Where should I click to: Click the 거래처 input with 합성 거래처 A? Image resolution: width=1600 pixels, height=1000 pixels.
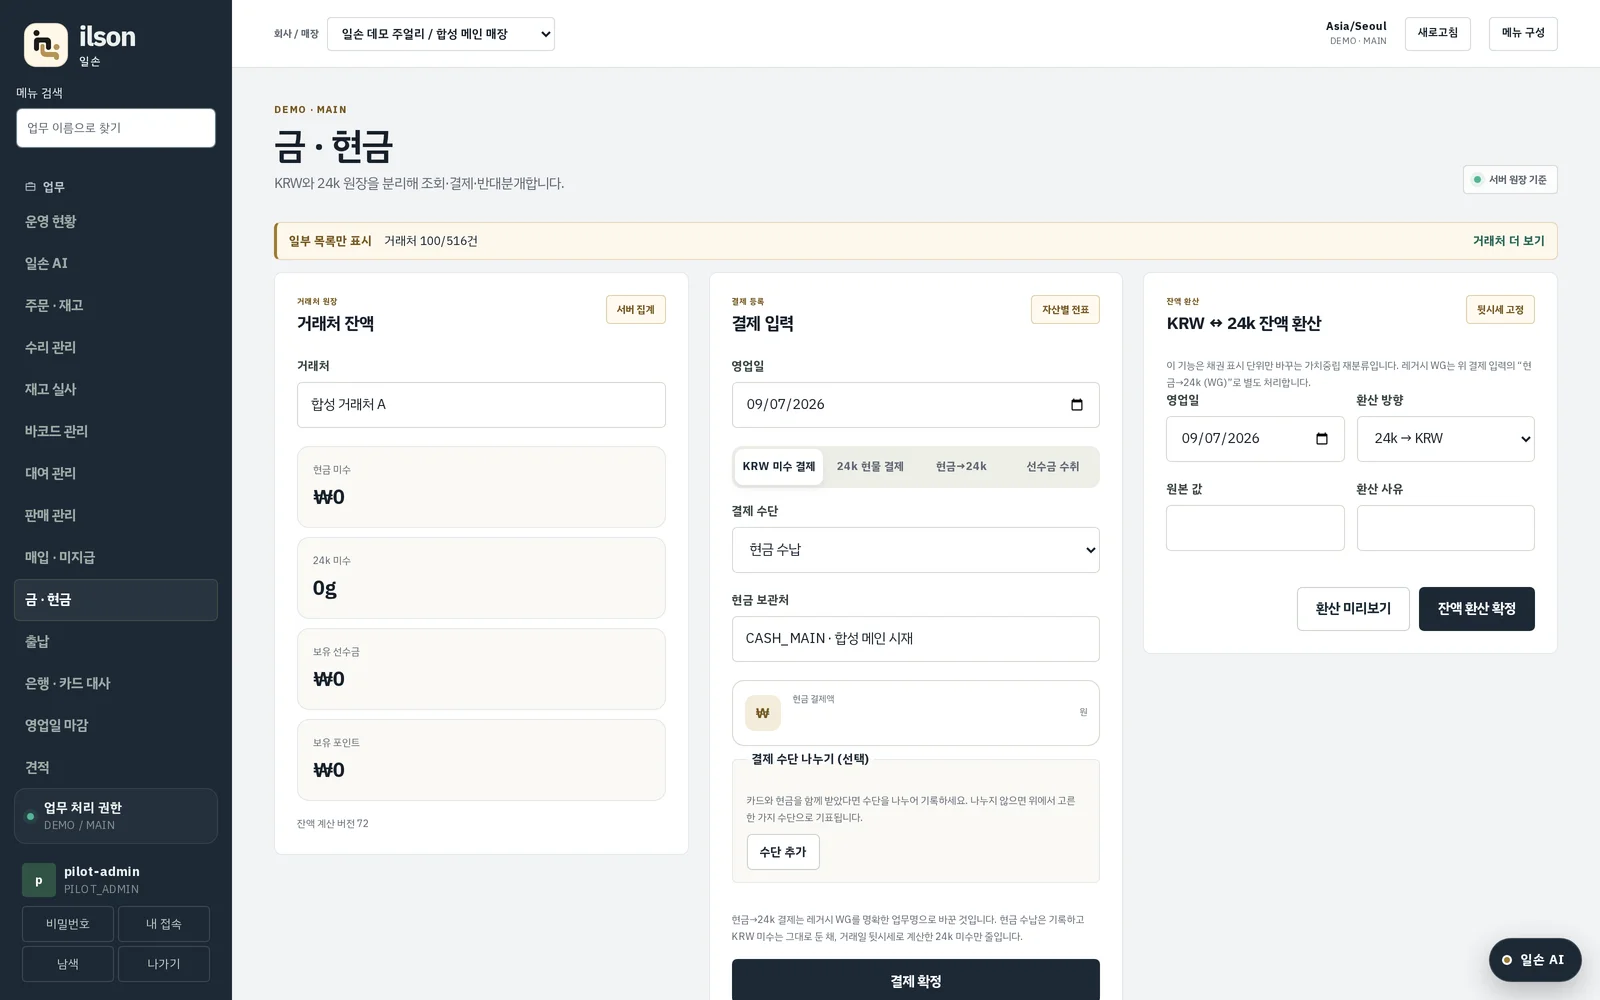pyautogui.click(x=481, y=405)
